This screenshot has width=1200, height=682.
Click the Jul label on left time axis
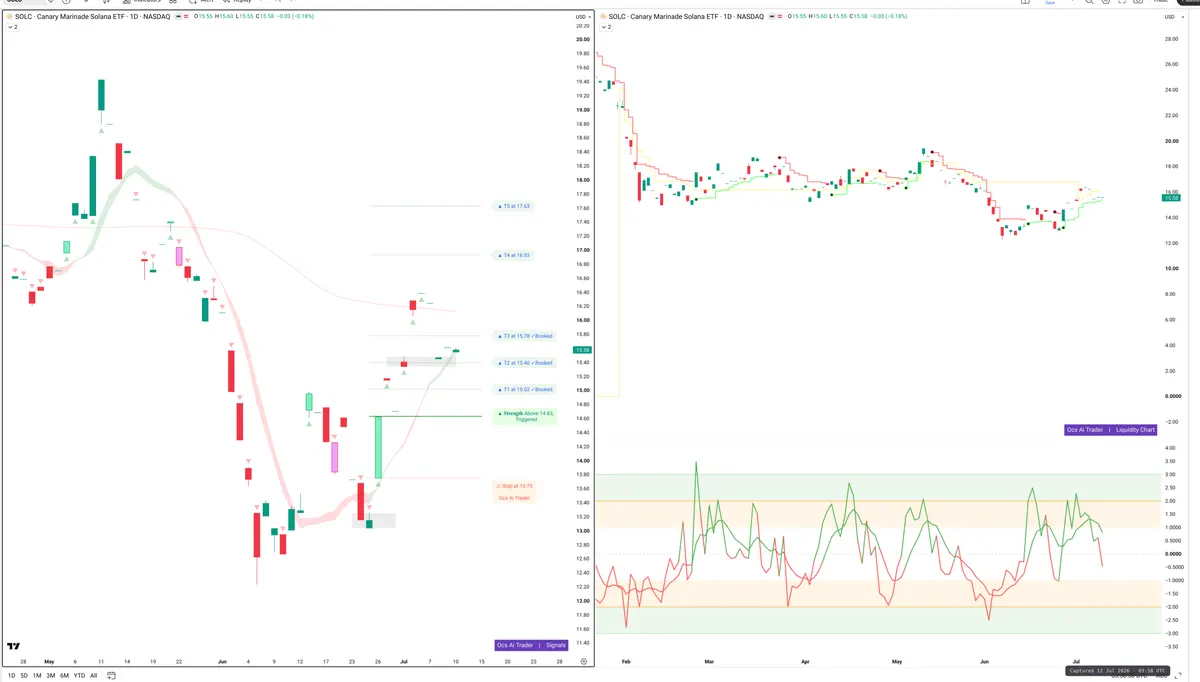pyautogui.click(x=404, y=662)
